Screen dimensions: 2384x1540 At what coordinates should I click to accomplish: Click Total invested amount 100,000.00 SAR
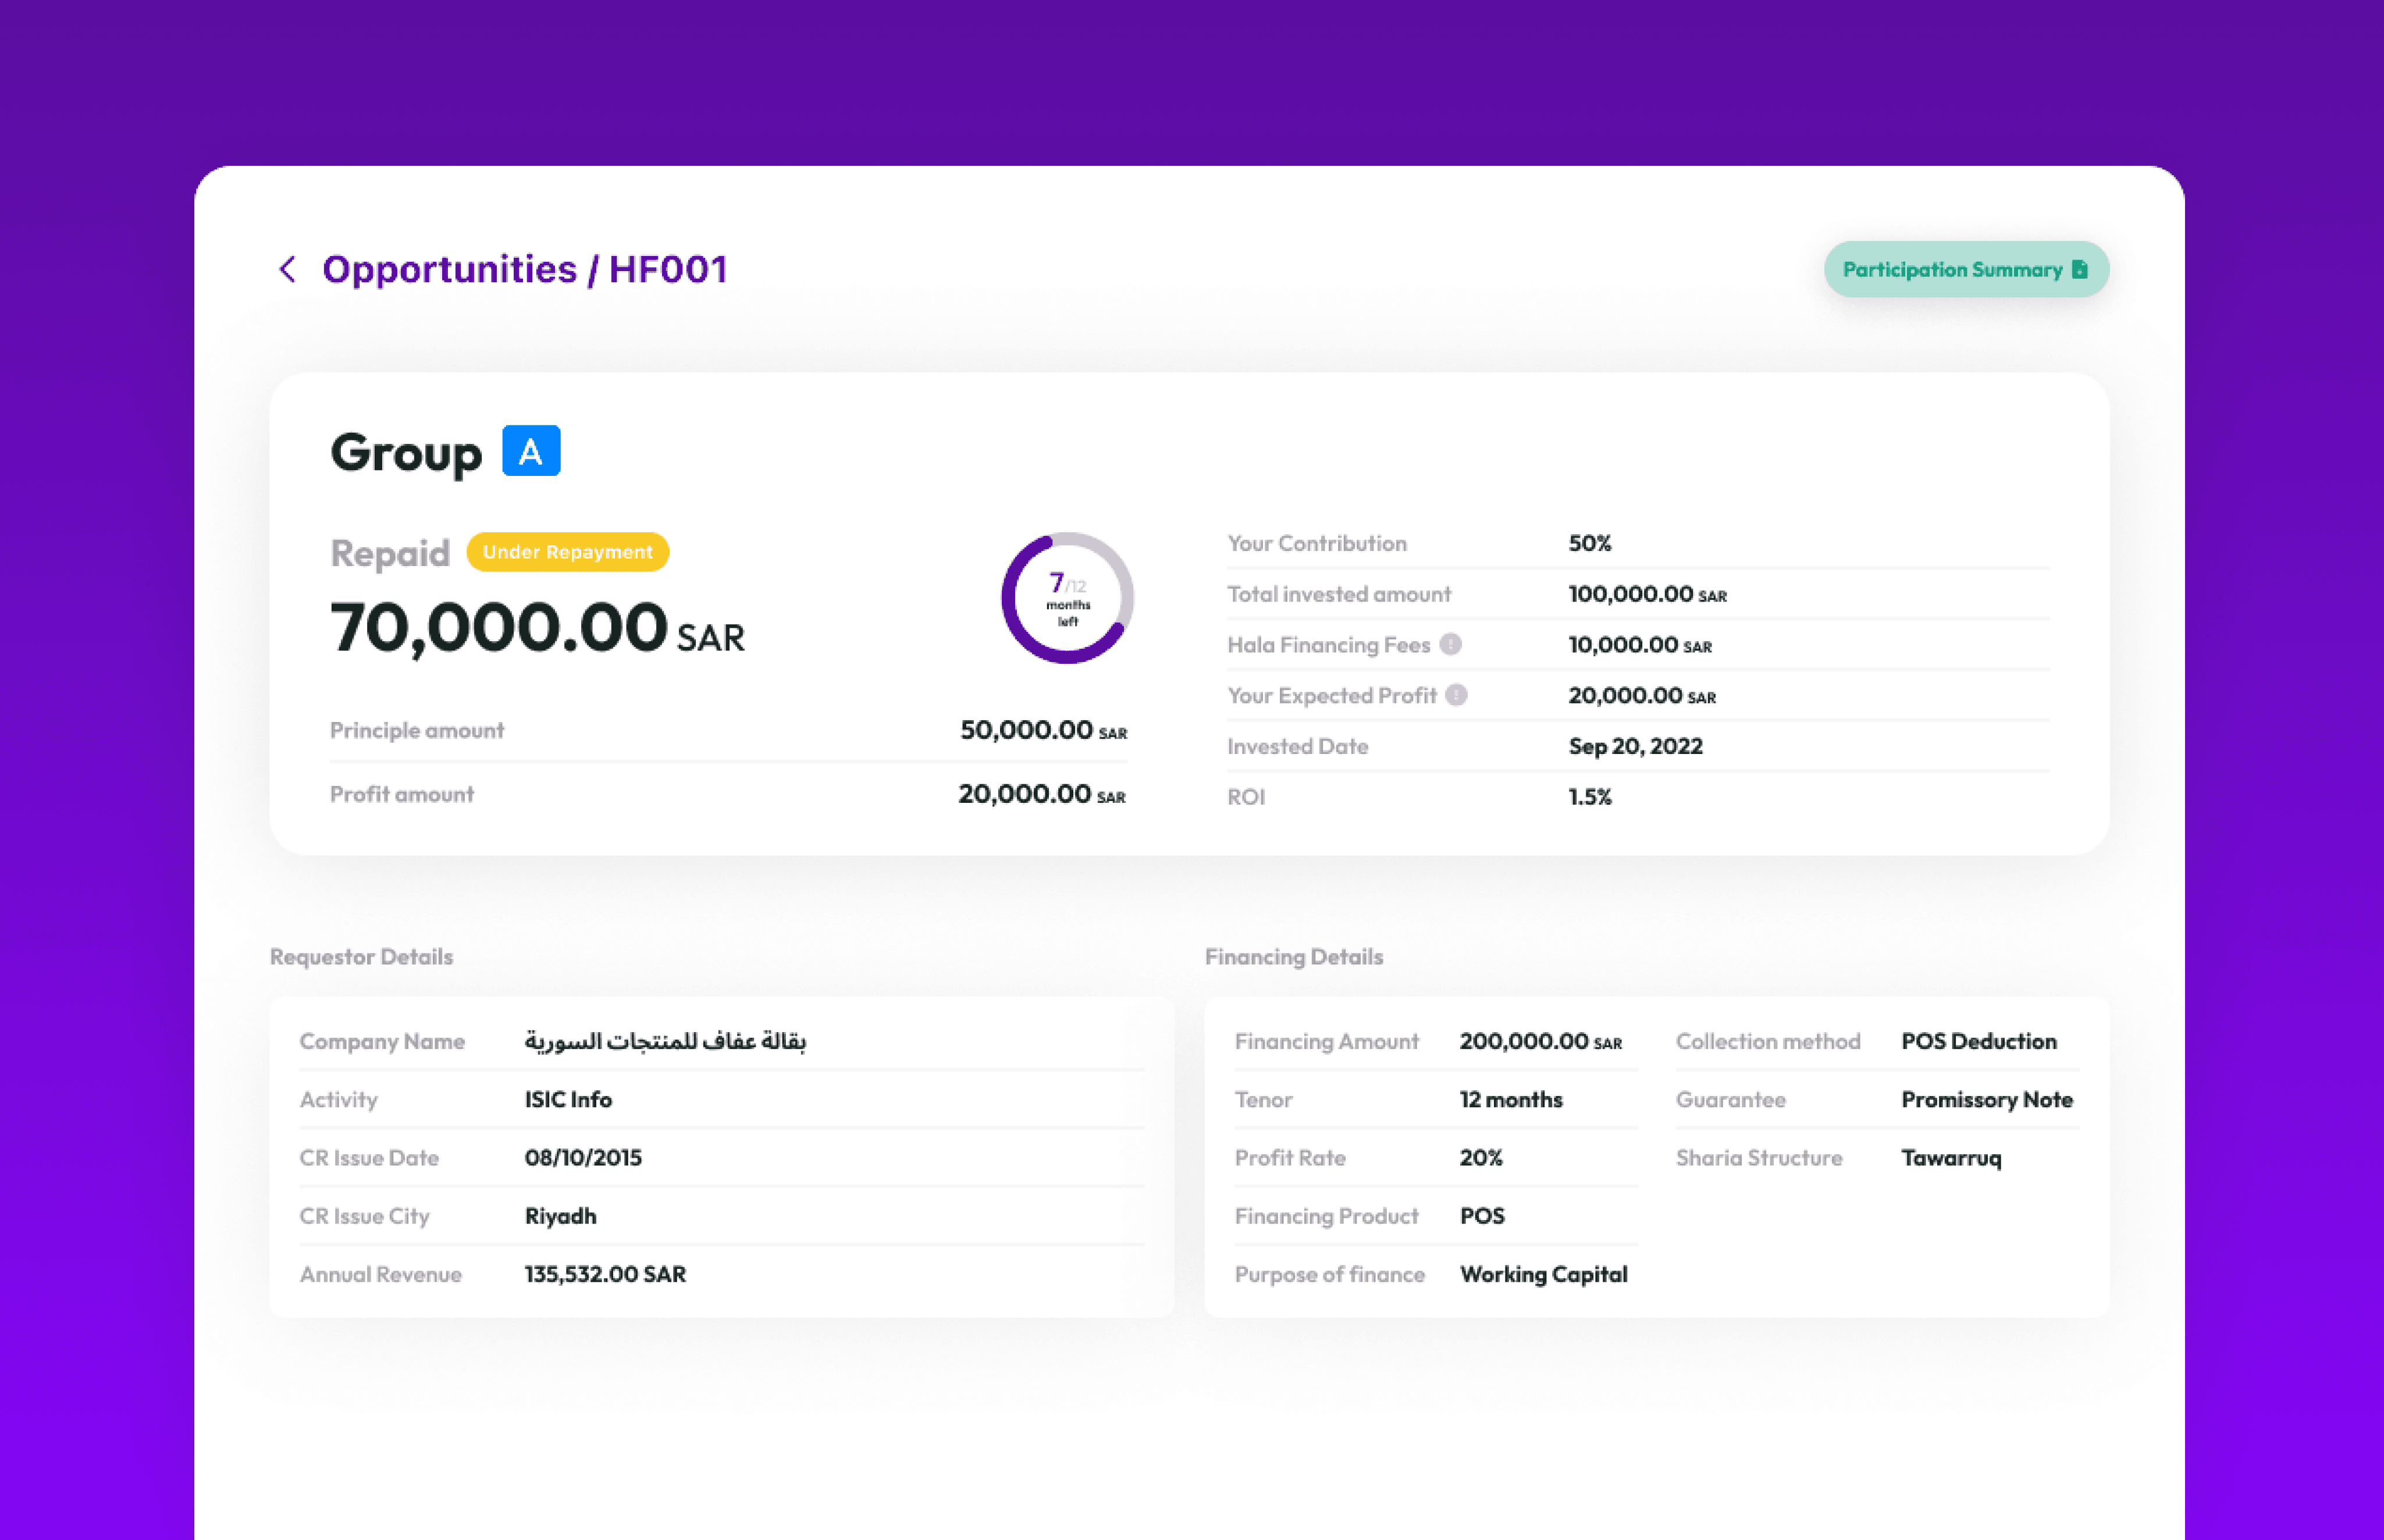(x=1647, y=594)
